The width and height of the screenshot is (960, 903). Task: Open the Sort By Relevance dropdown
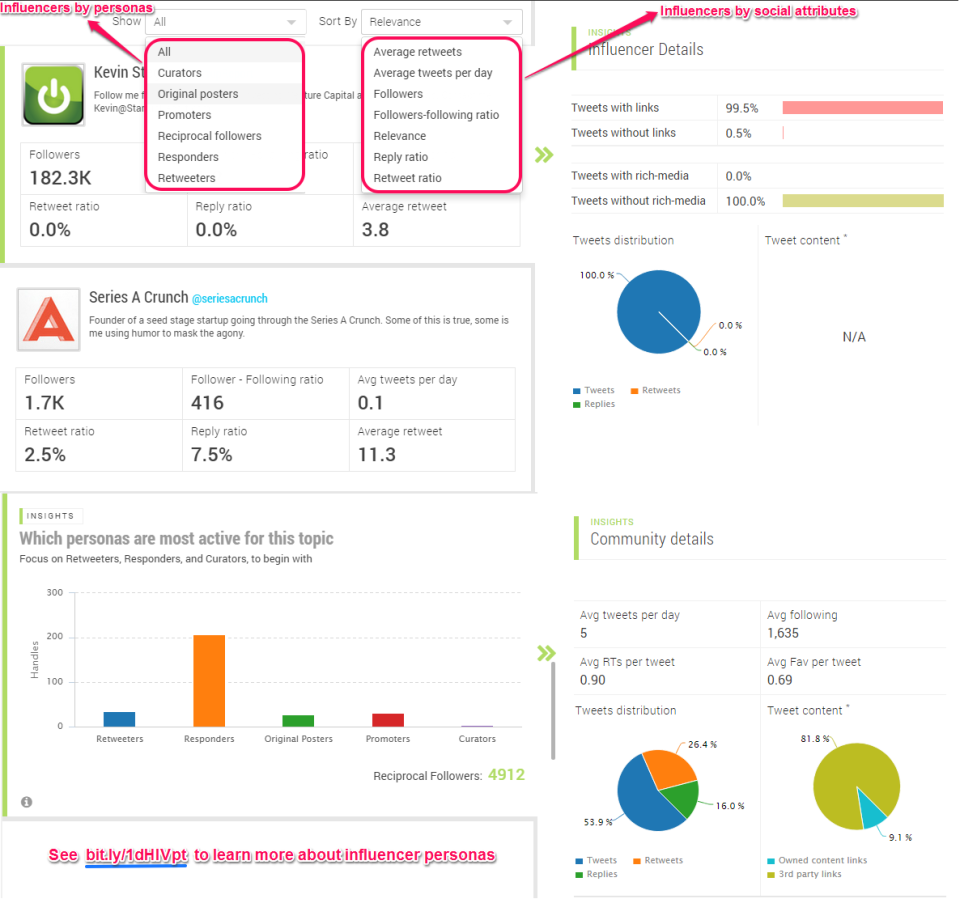pyautogui.click(x=441, y=22)
